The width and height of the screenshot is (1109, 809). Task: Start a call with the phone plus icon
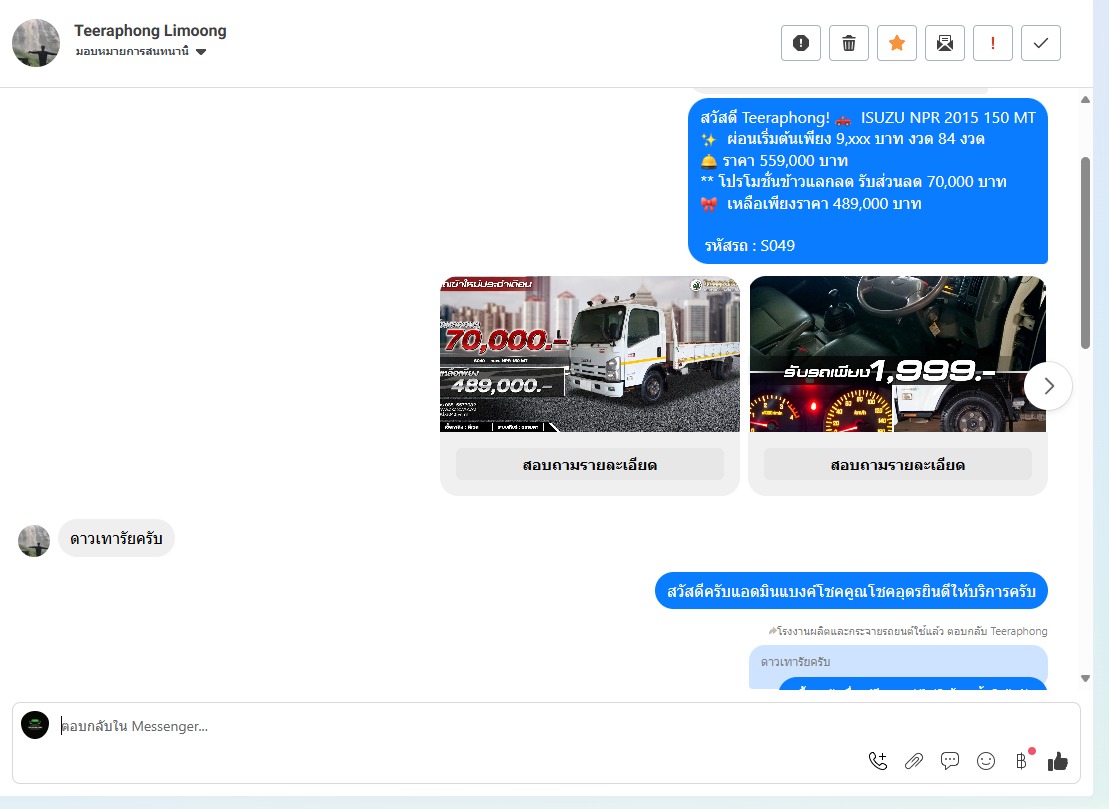[878, 761]
